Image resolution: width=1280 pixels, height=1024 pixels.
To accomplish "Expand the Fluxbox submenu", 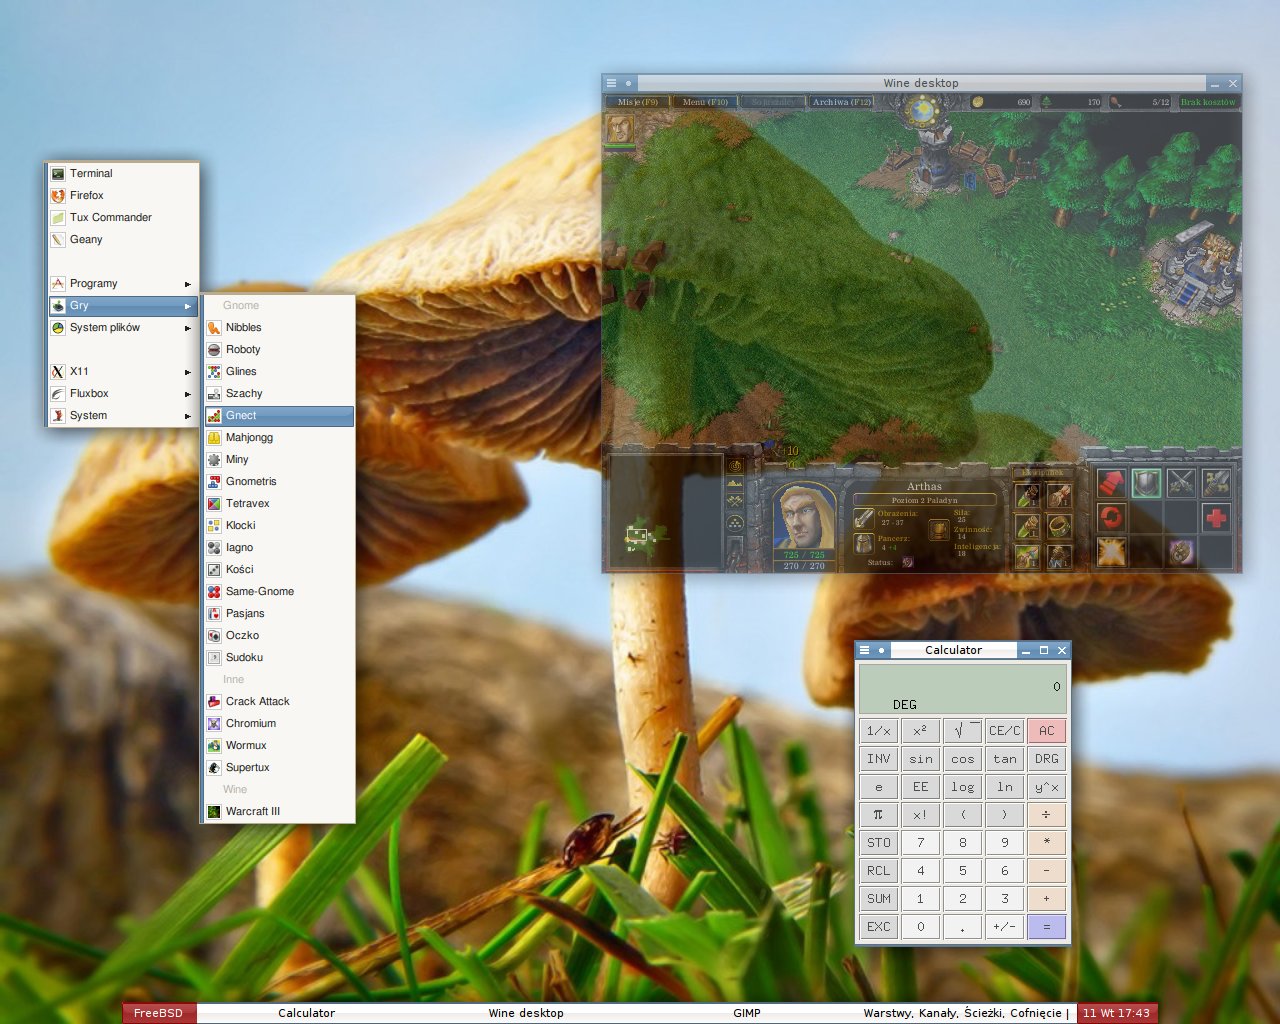I will click(122, 393).
